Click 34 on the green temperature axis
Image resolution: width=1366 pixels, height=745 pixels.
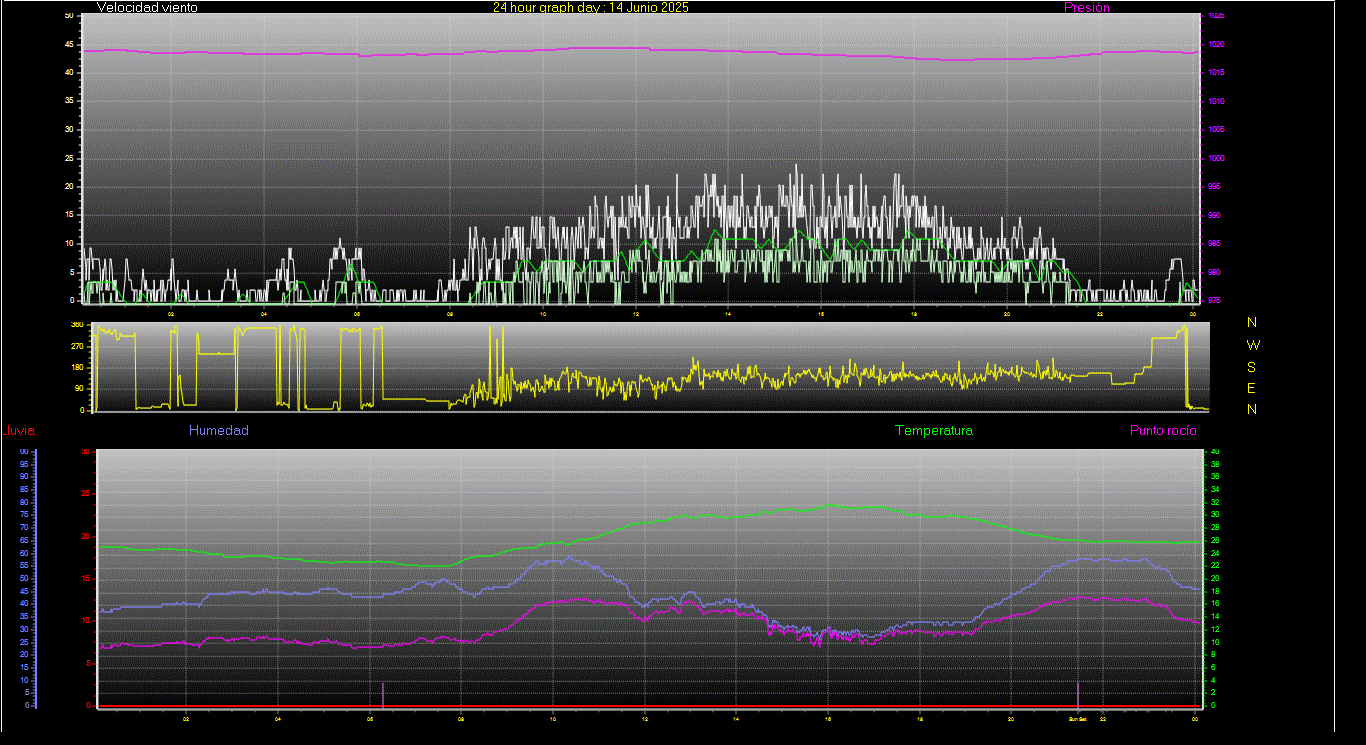tap(1215, 489)
